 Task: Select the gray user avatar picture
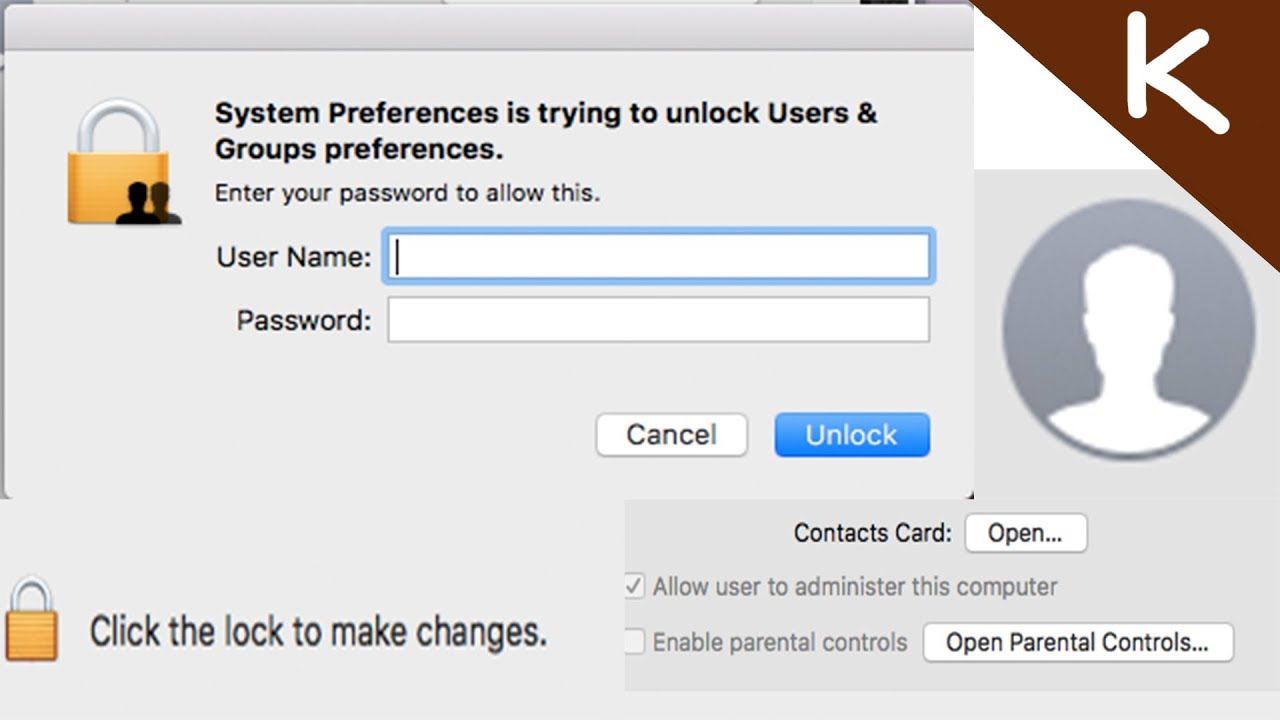click(1128, 328)
